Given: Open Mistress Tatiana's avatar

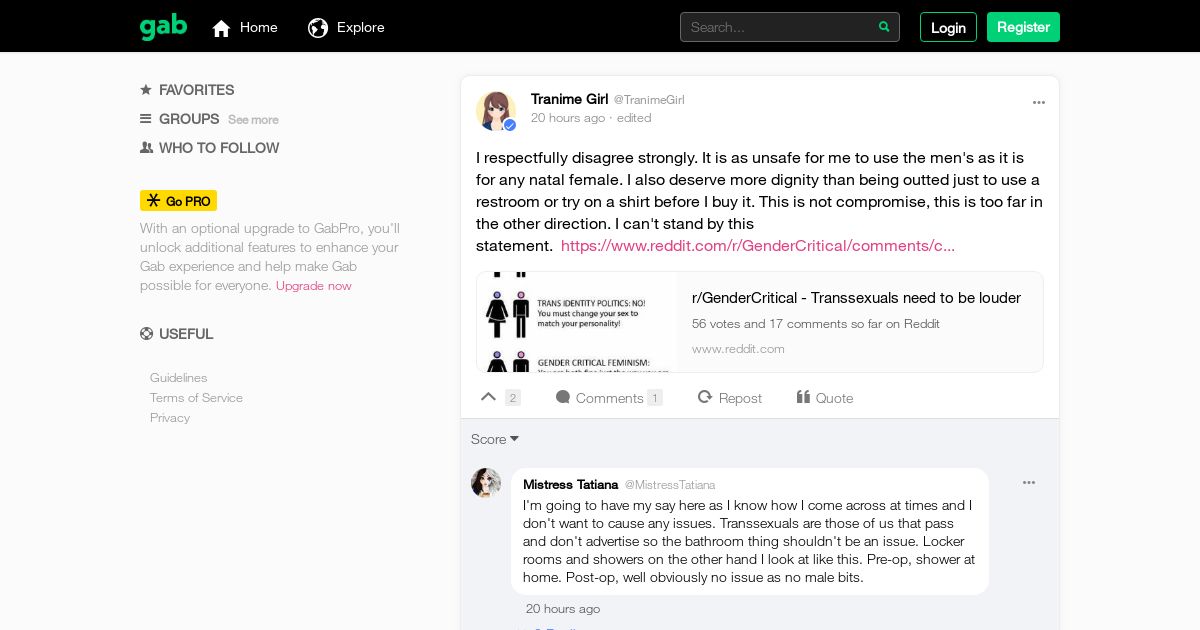Looking at the screenshot, I should [x=486, y=483].
